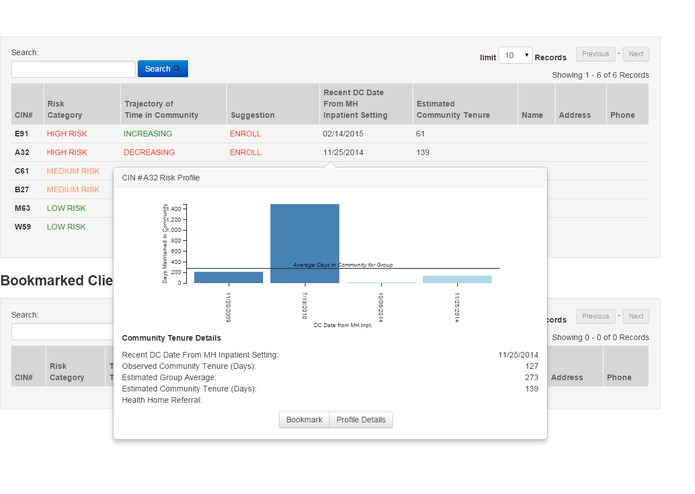Click the Community Tenure Details heading
Viewport: 695px width, 494px height.
(x=171, y=338)
